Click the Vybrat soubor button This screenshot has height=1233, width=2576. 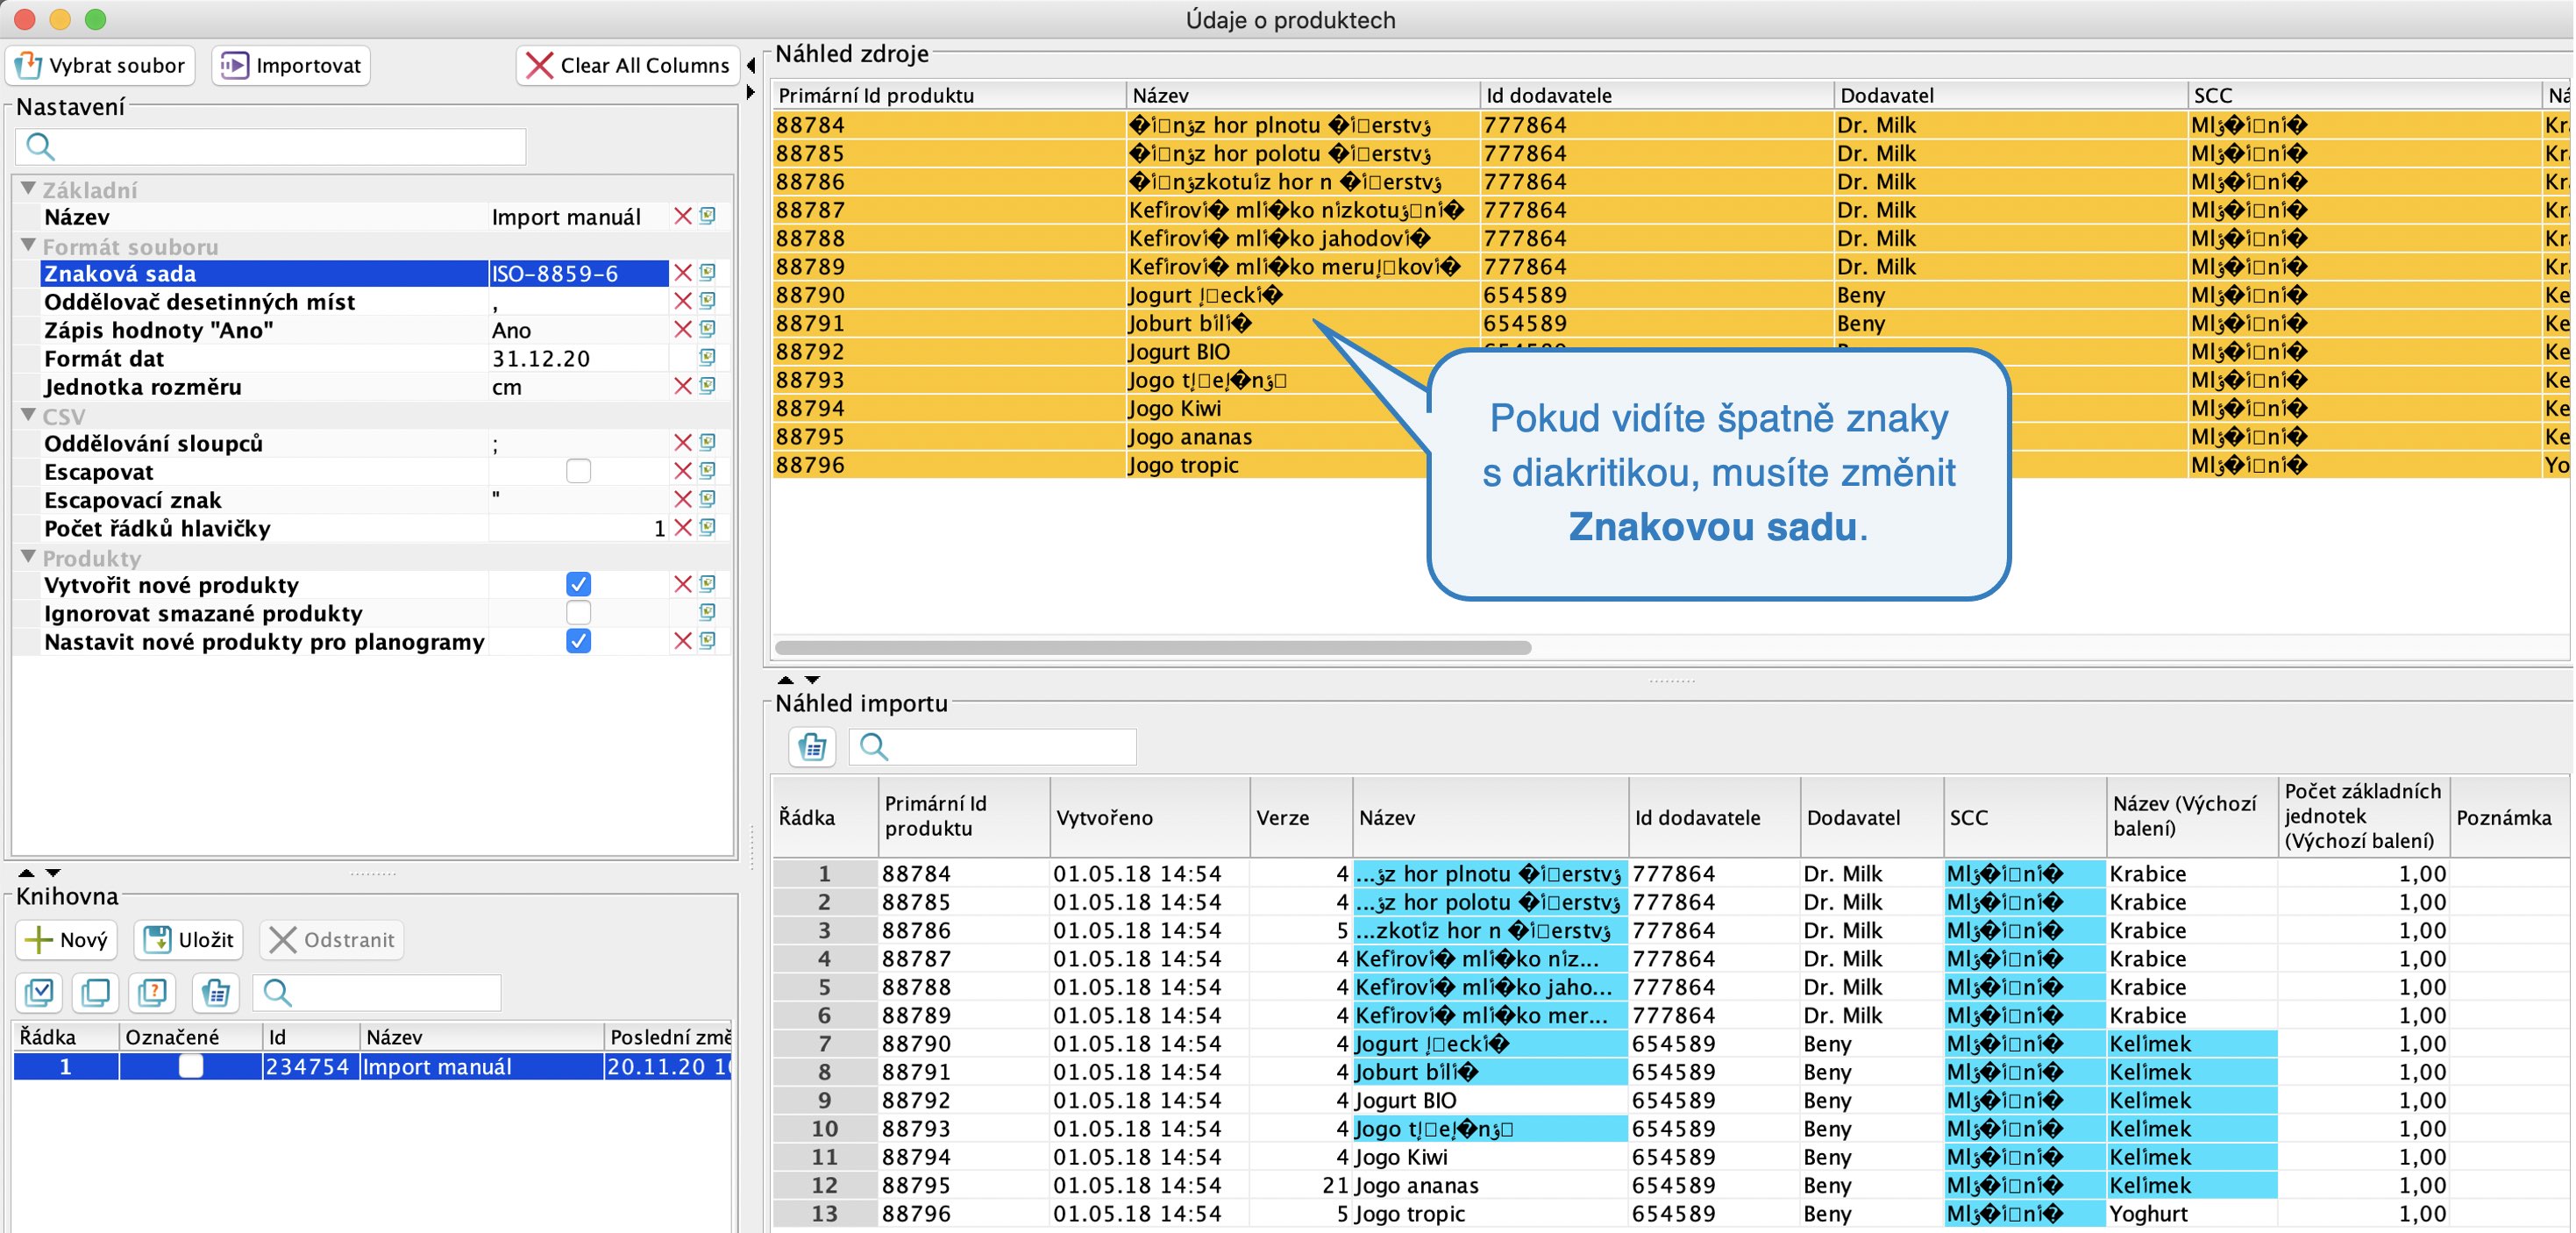pyautogui.click(x=101, y=65)
